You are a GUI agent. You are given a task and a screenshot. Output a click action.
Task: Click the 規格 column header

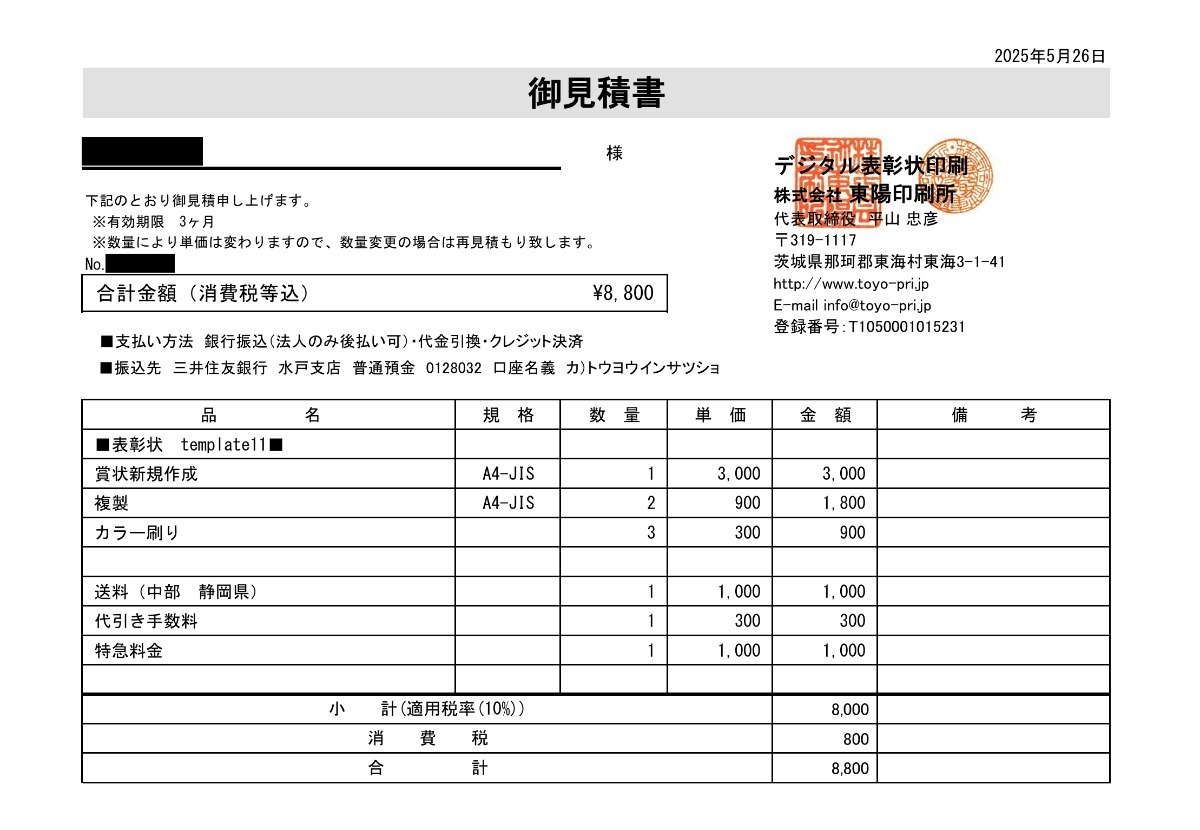coord(508,415)
